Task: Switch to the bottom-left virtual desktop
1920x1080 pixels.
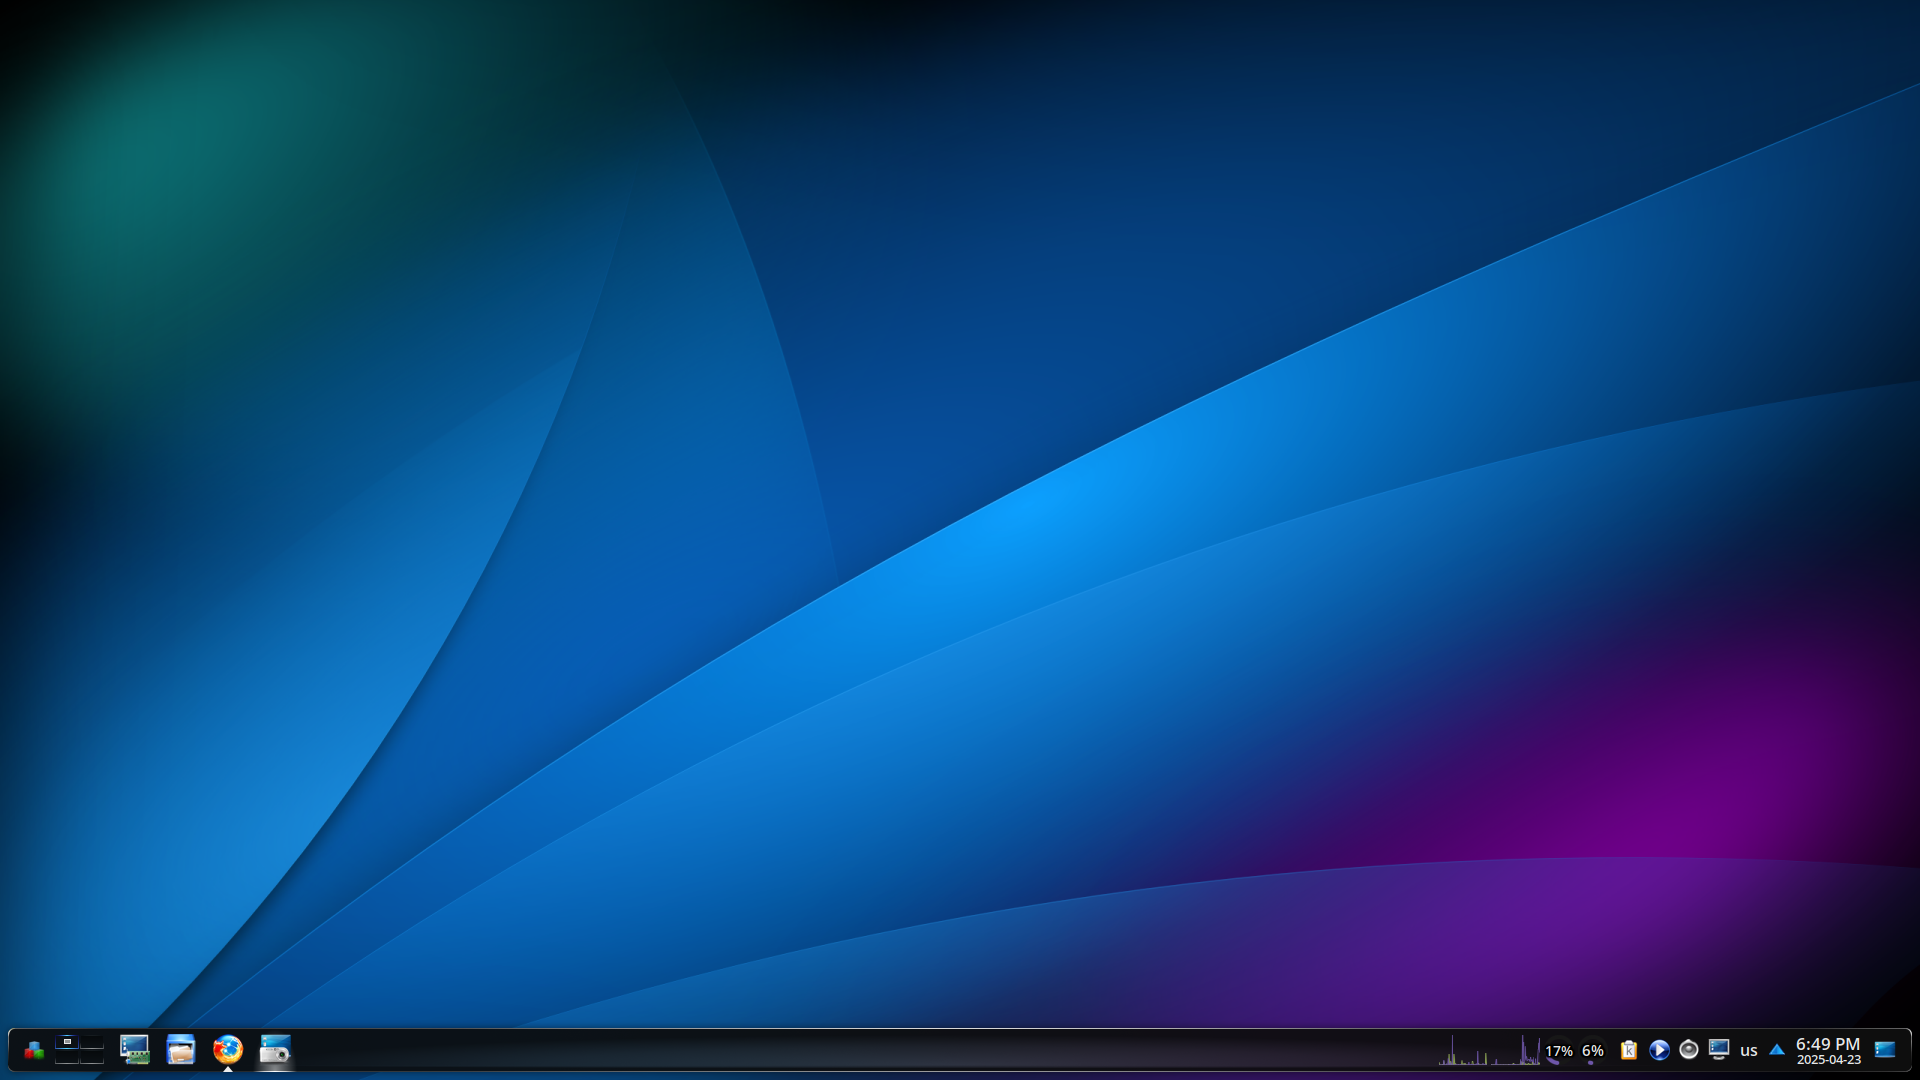Action: [x=67, y=1057]
